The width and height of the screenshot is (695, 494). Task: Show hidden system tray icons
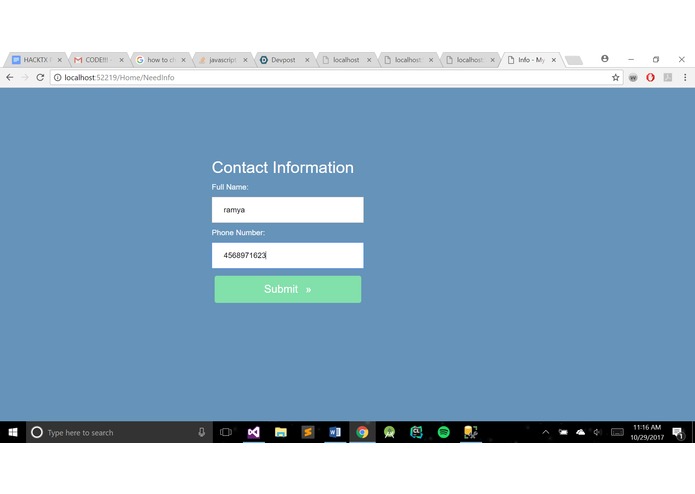pyautogui.click(x=546, y=432)
